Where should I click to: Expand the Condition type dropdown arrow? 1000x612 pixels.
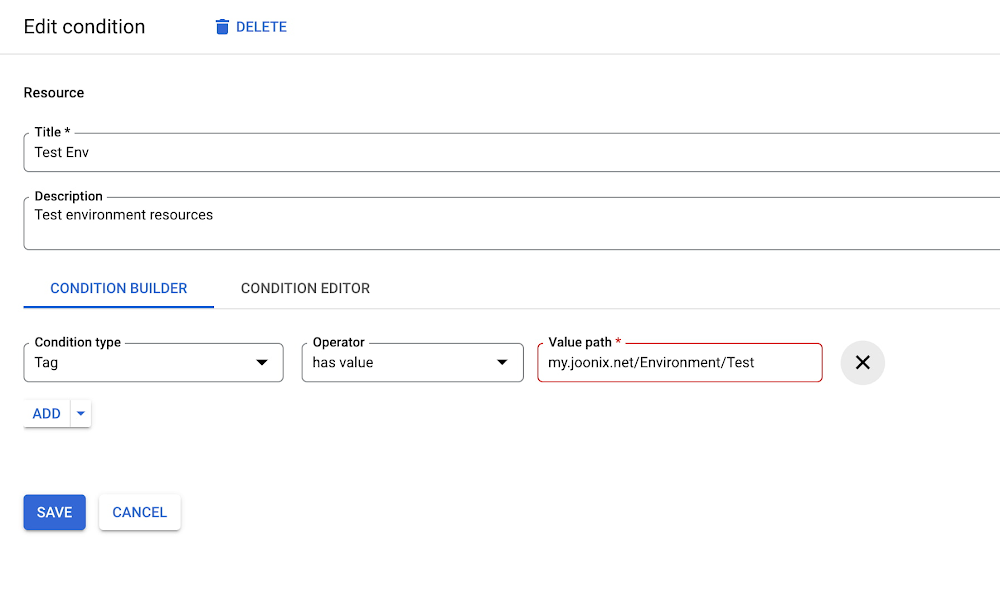click(262, 363)
